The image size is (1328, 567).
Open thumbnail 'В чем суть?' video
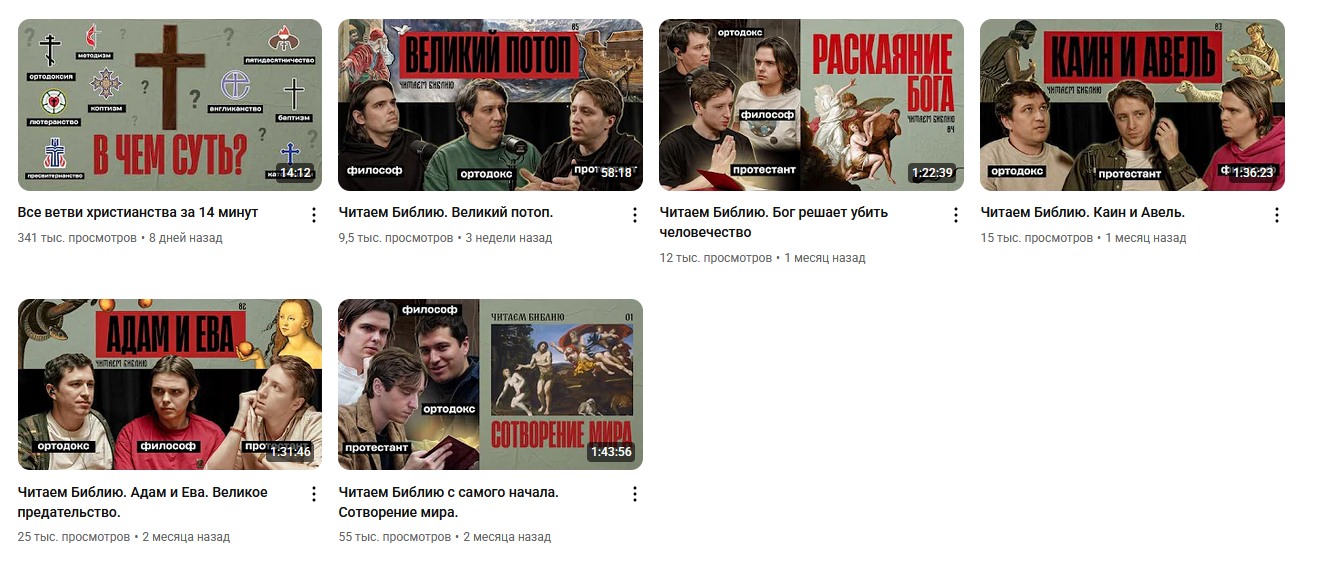pyautogui.click(x=170, y=105)
